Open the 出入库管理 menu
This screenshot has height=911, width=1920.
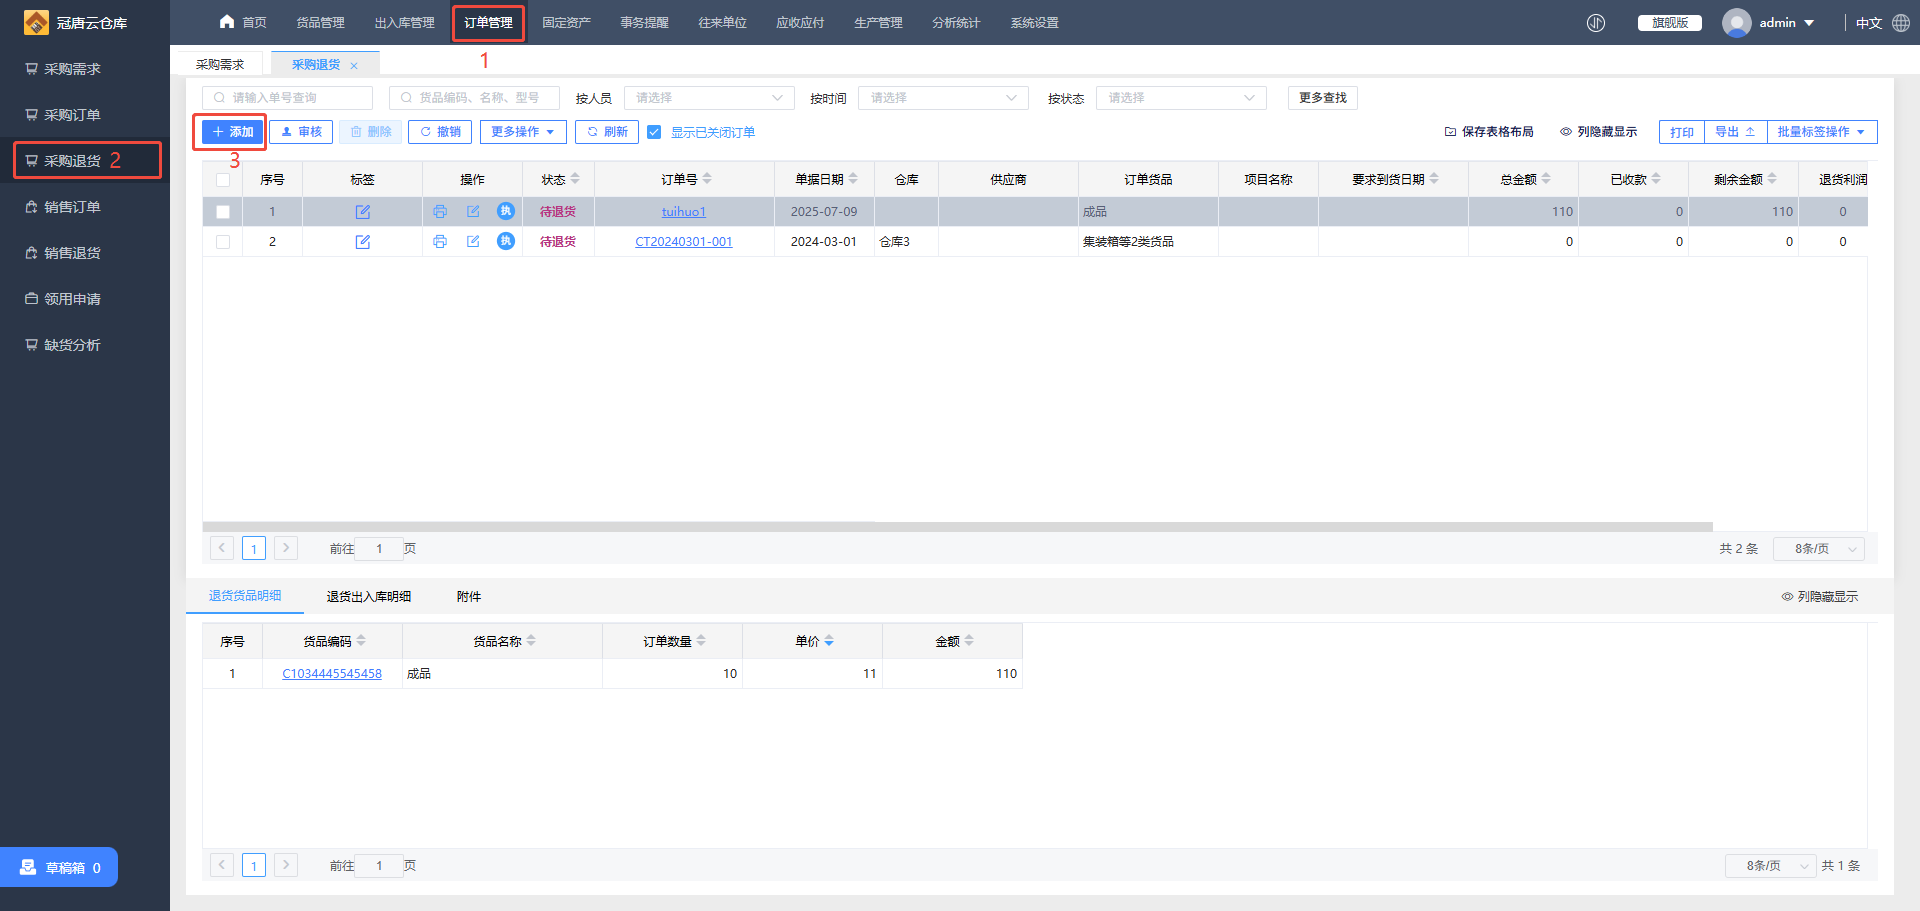tap(404, 23)
